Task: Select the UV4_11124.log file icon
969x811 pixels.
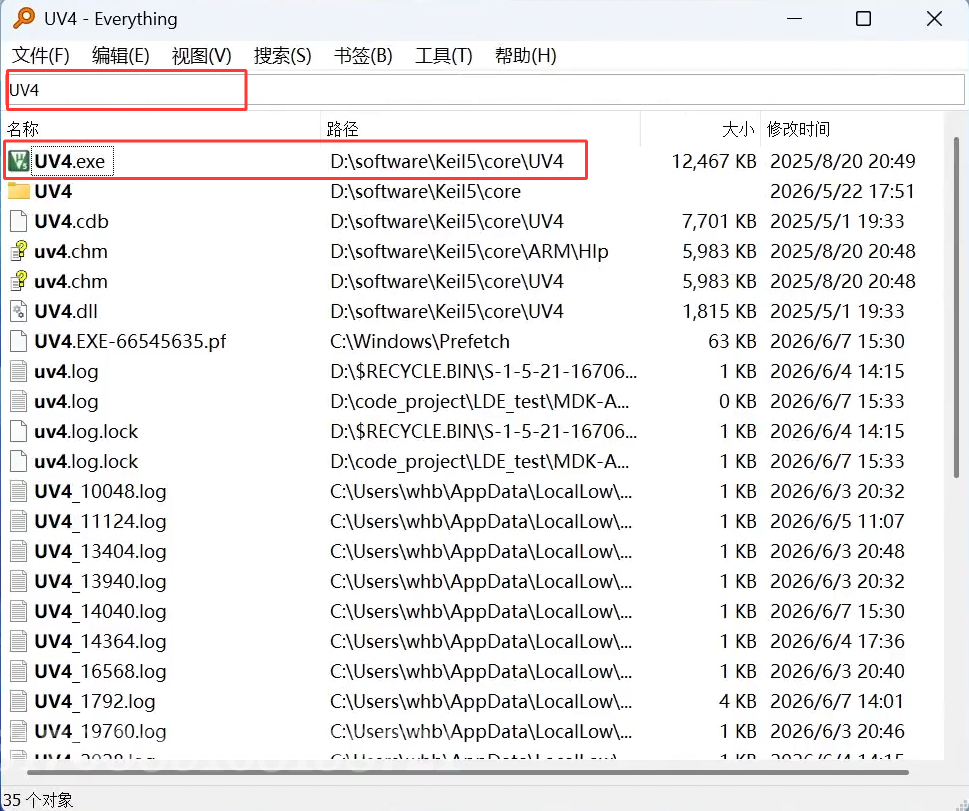Action: coord(19,521)
